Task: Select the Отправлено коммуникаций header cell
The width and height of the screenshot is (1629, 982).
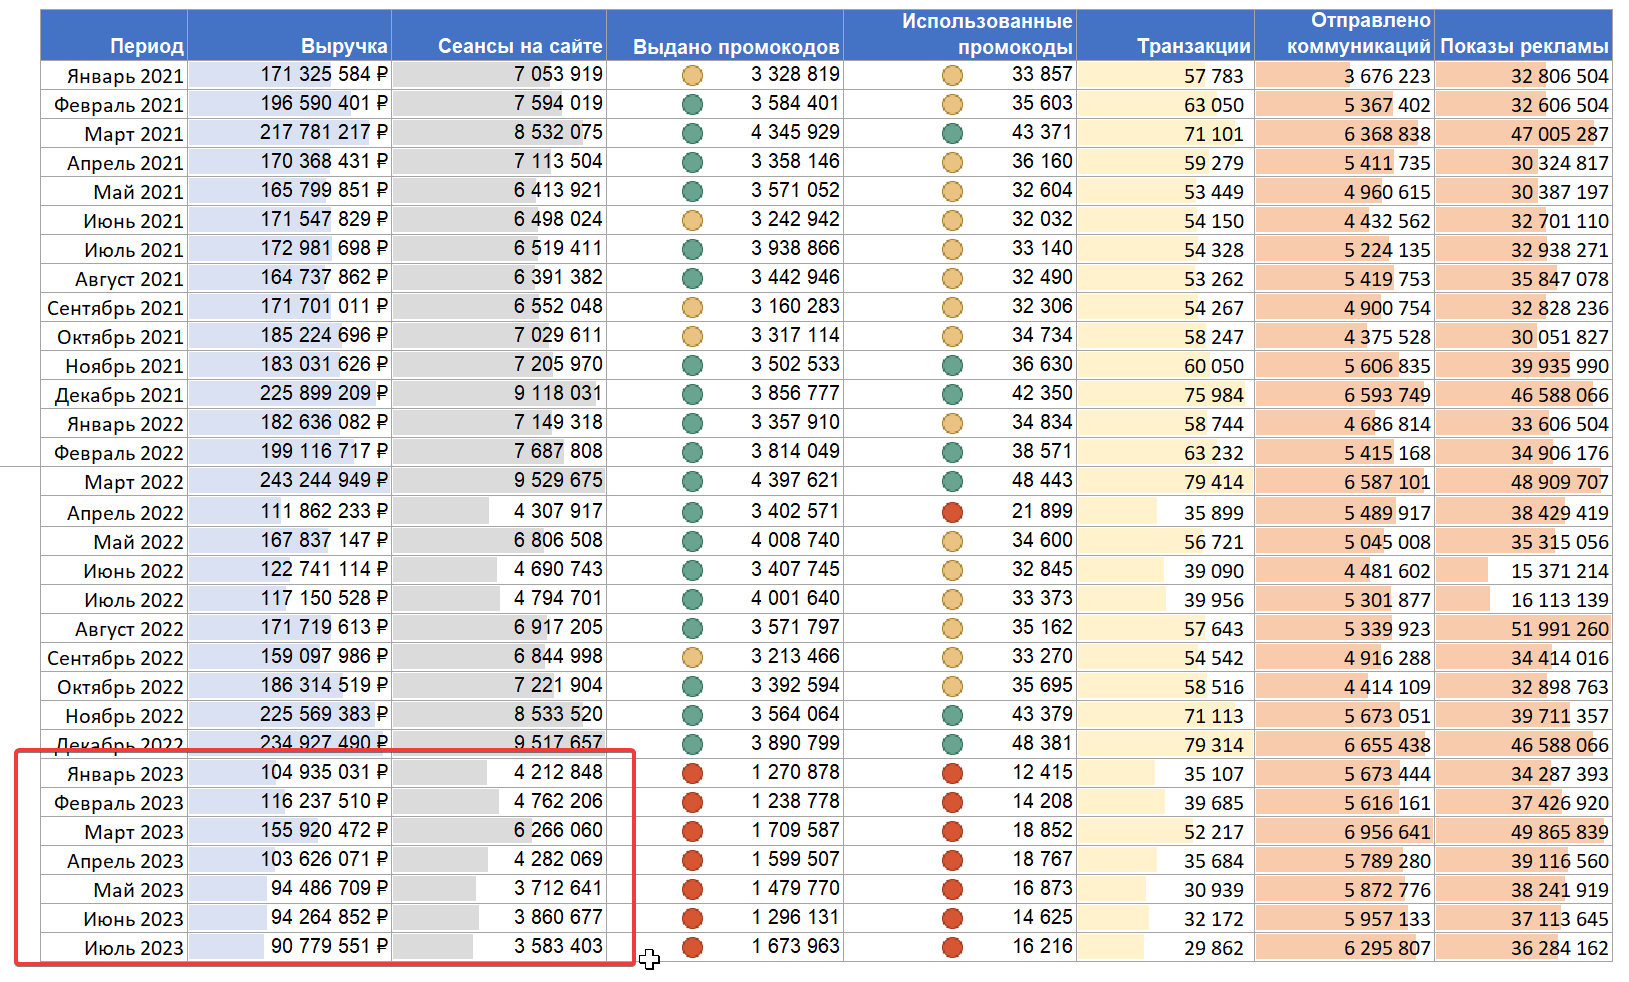Action: click(1345, 35)
